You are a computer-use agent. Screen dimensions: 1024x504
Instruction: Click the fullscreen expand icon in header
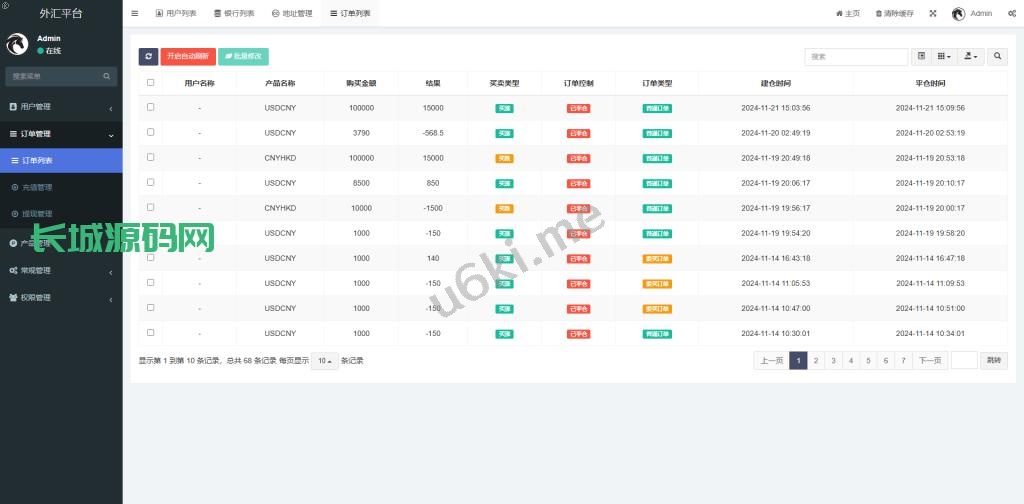[933, 14]
